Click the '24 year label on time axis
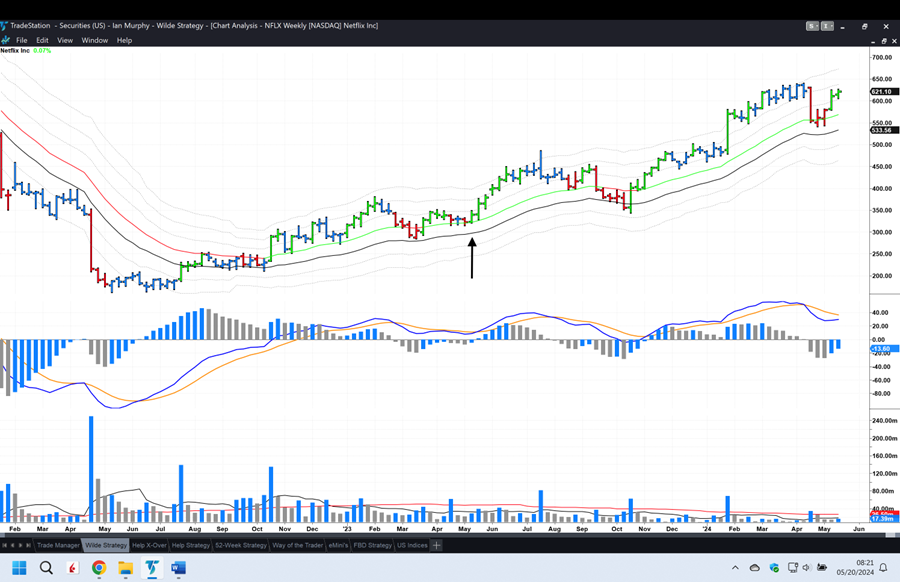Image resolution: width=900 pixels, height=582 pixels. pos(707,529)
